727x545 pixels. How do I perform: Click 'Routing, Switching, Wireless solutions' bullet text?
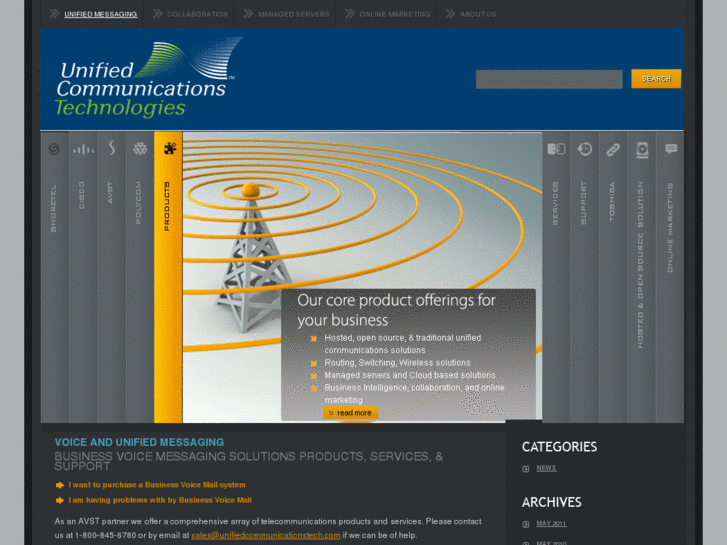[397, 363]
